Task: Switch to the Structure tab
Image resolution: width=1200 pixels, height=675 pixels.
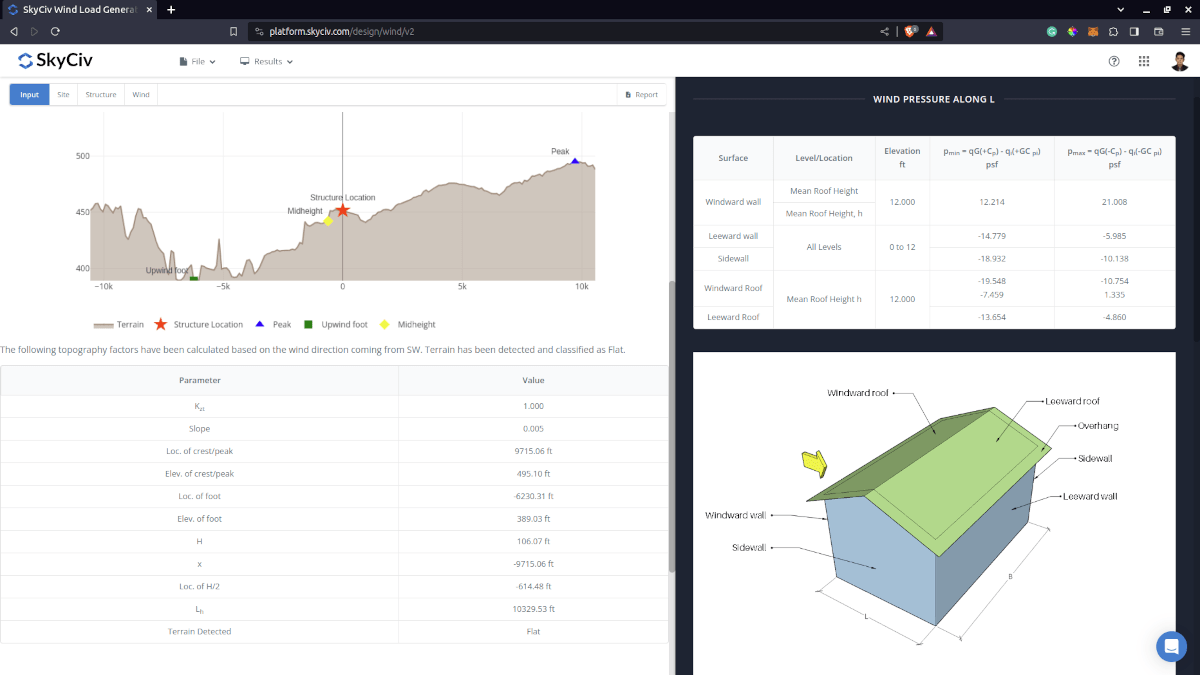Action: point(100,95)
